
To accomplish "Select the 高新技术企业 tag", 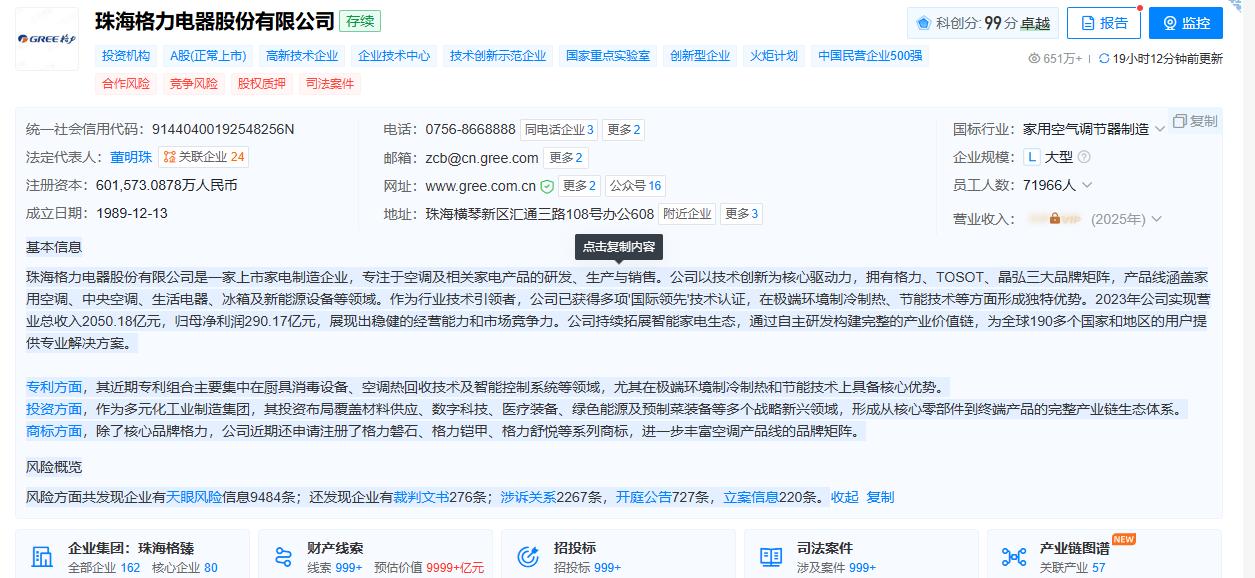I will tap(302, 56).
